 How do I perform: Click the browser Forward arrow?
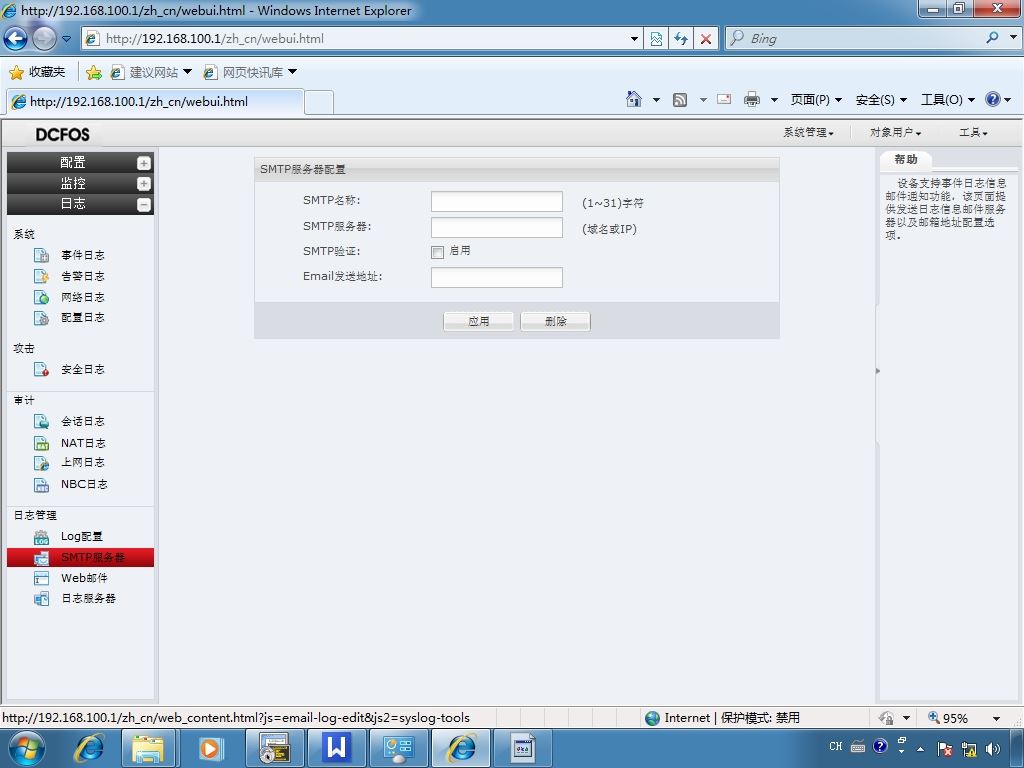44,39
